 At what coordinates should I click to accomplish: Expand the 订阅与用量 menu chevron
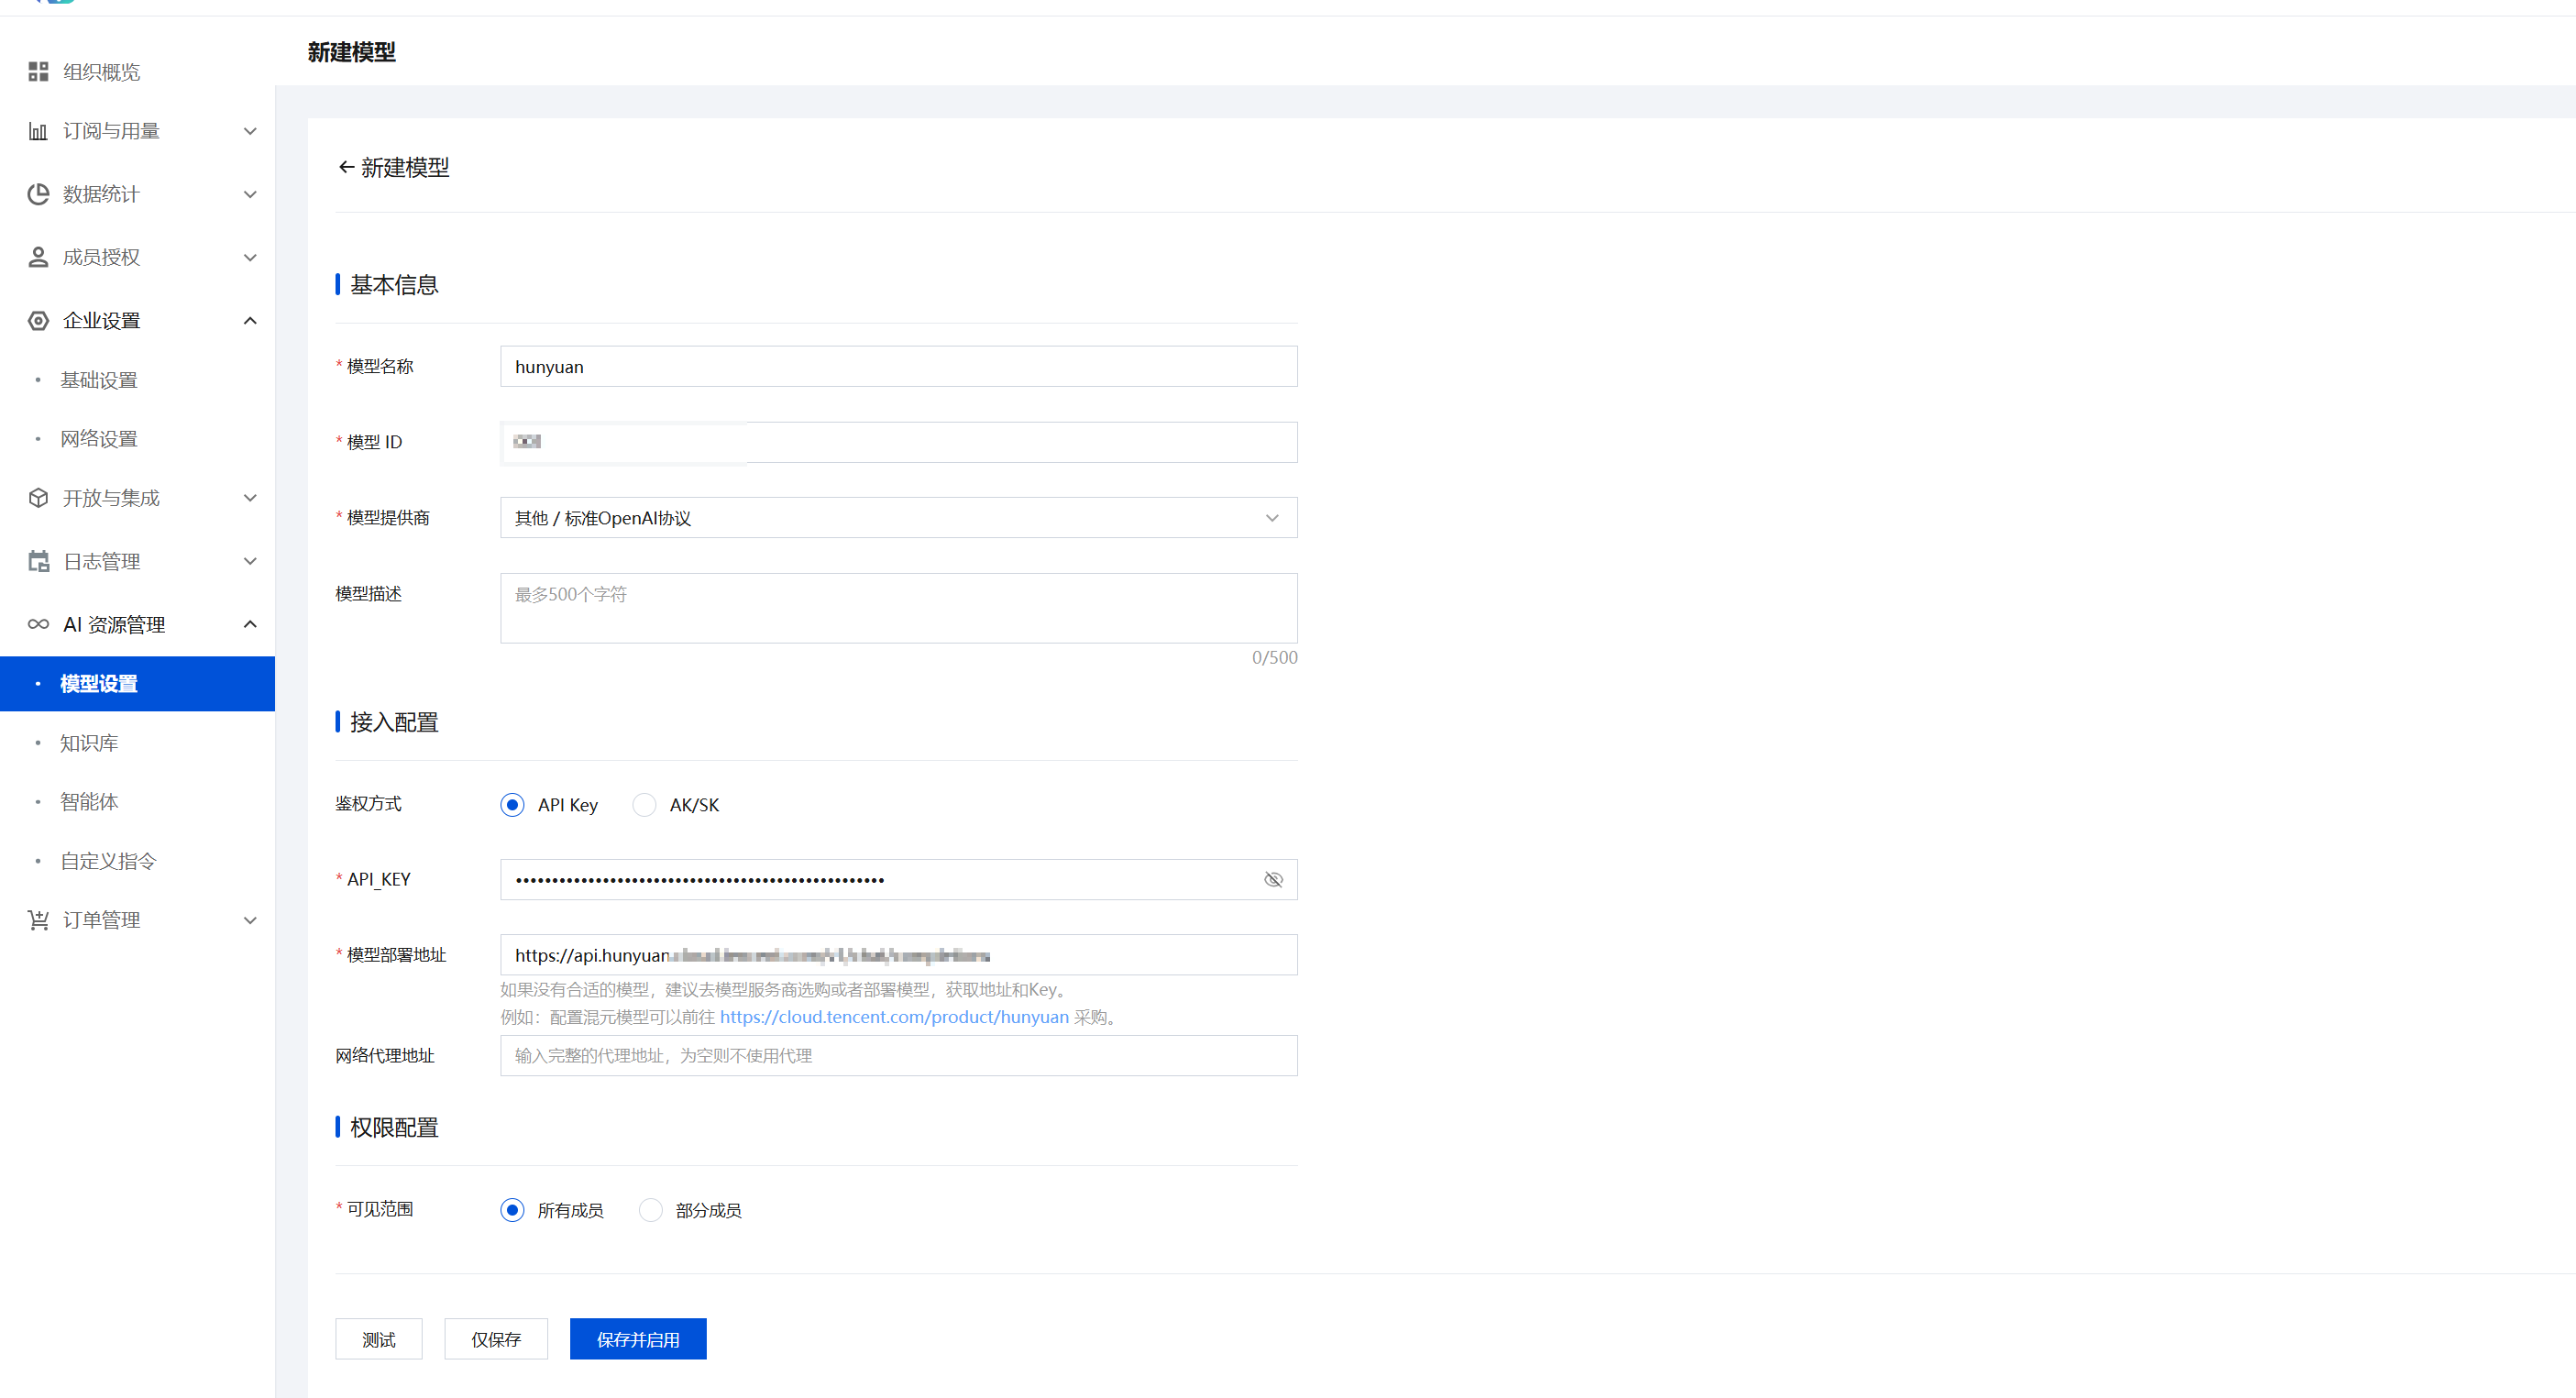[x=250, y=131]
